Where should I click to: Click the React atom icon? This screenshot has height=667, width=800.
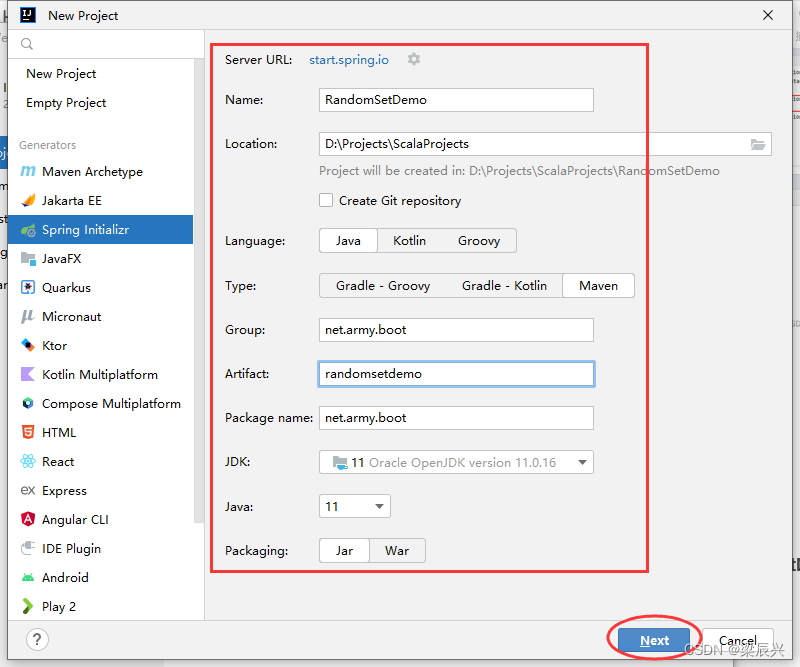click(28, 461)
